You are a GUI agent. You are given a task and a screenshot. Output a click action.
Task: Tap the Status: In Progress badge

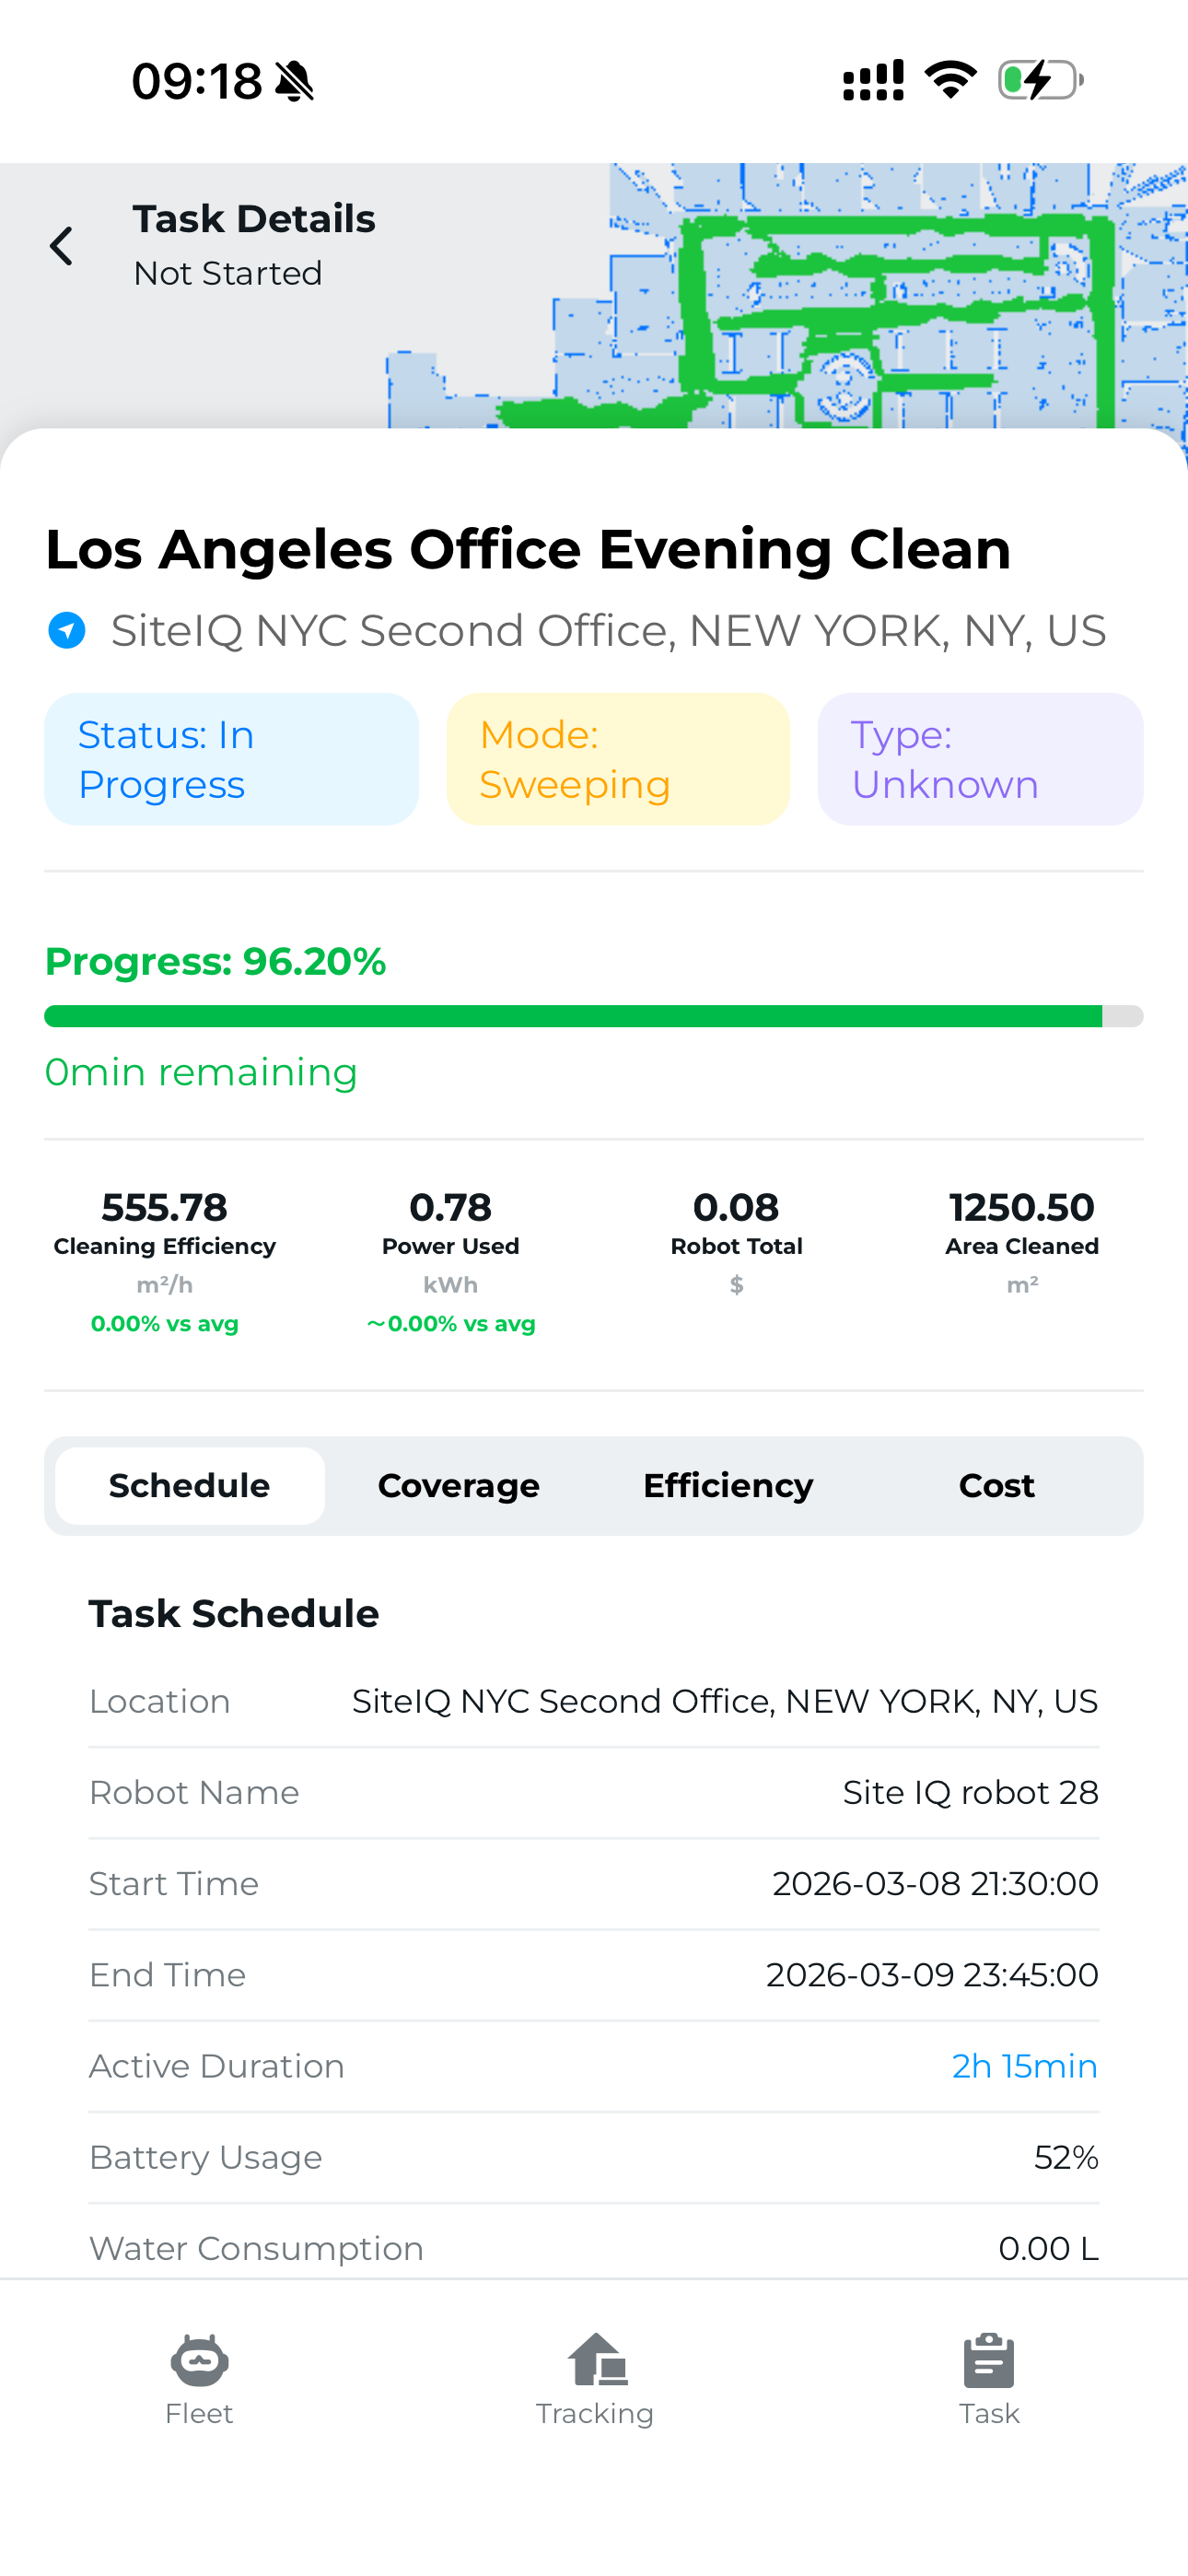coord(231,759)
